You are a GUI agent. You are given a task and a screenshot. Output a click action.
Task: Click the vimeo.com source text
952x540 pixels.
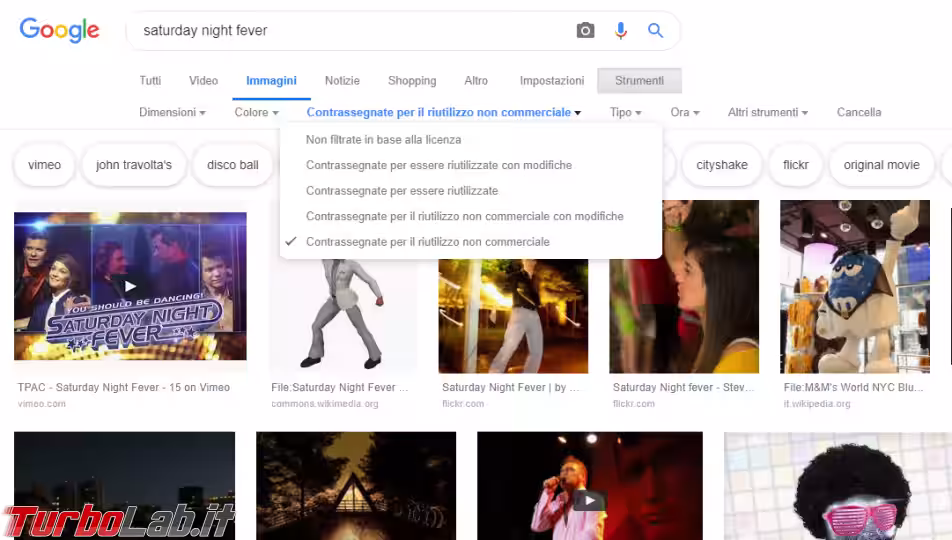tap(42, 404)
